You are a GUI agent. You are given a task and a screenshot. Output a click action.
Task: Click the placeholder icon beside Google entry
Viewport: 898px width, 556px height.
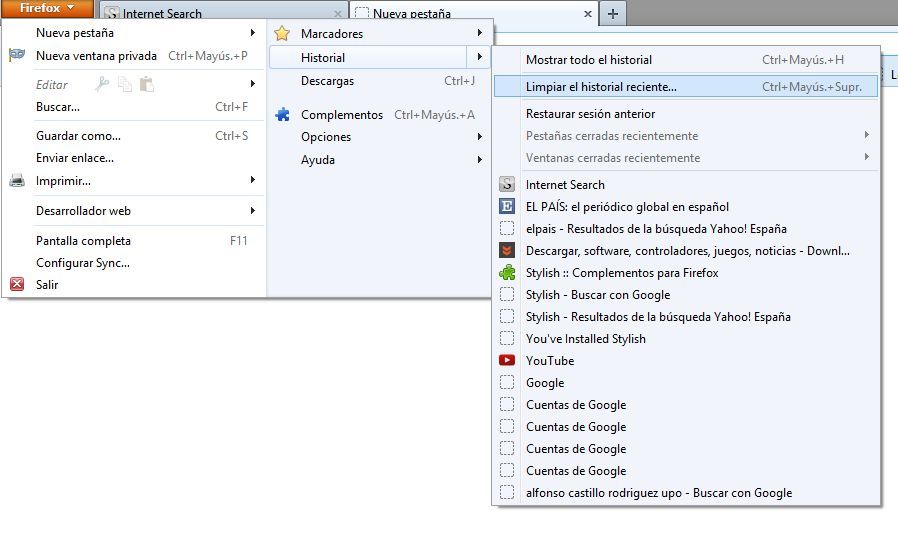(507, 382)
